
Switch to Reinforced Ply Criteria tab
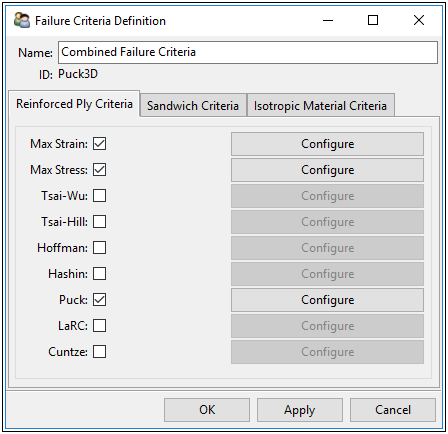(x=74, y=104)
